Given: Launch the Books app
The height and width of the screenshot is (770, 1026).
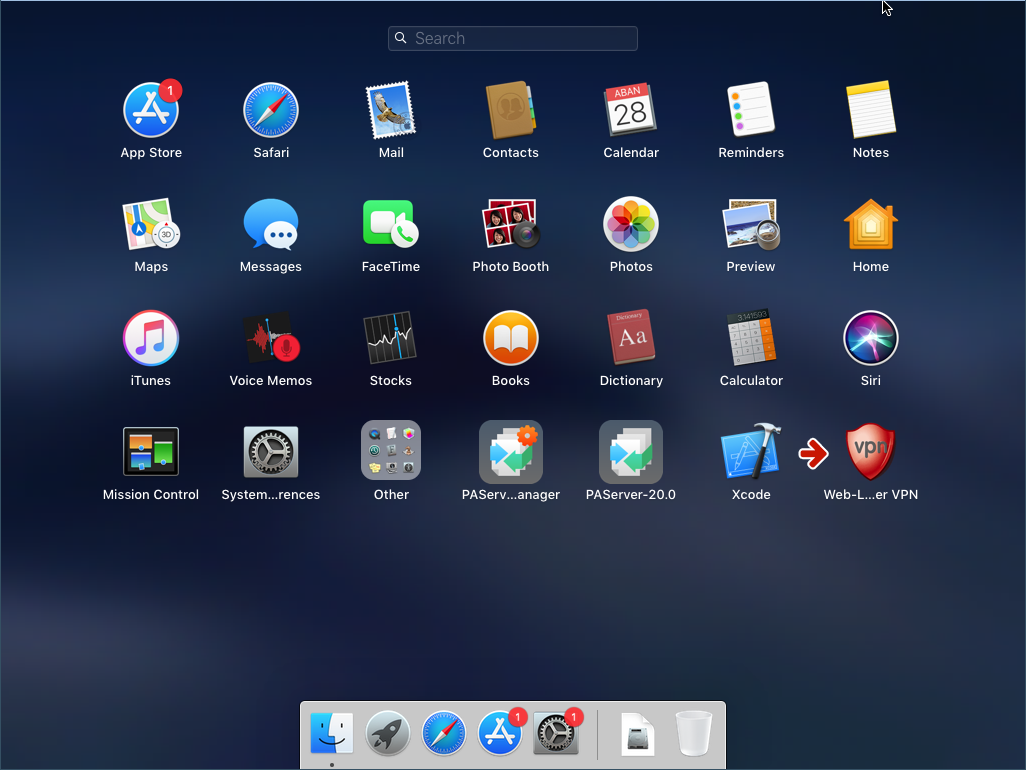Looking at the screenshot, I should [x=510, y=338].
